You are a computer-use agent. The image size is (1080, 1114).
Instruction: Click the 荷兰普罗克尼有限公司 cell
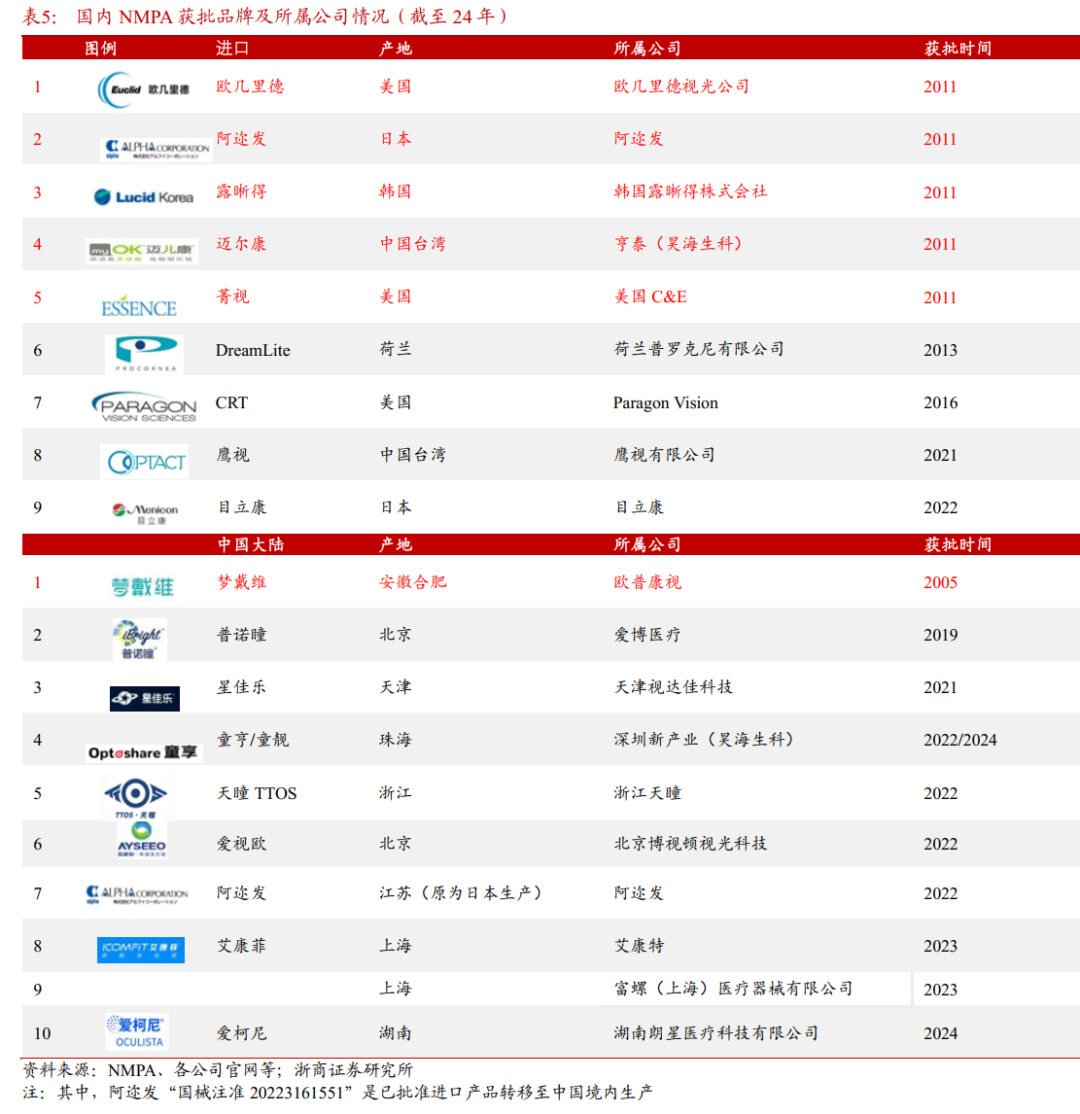699,349
